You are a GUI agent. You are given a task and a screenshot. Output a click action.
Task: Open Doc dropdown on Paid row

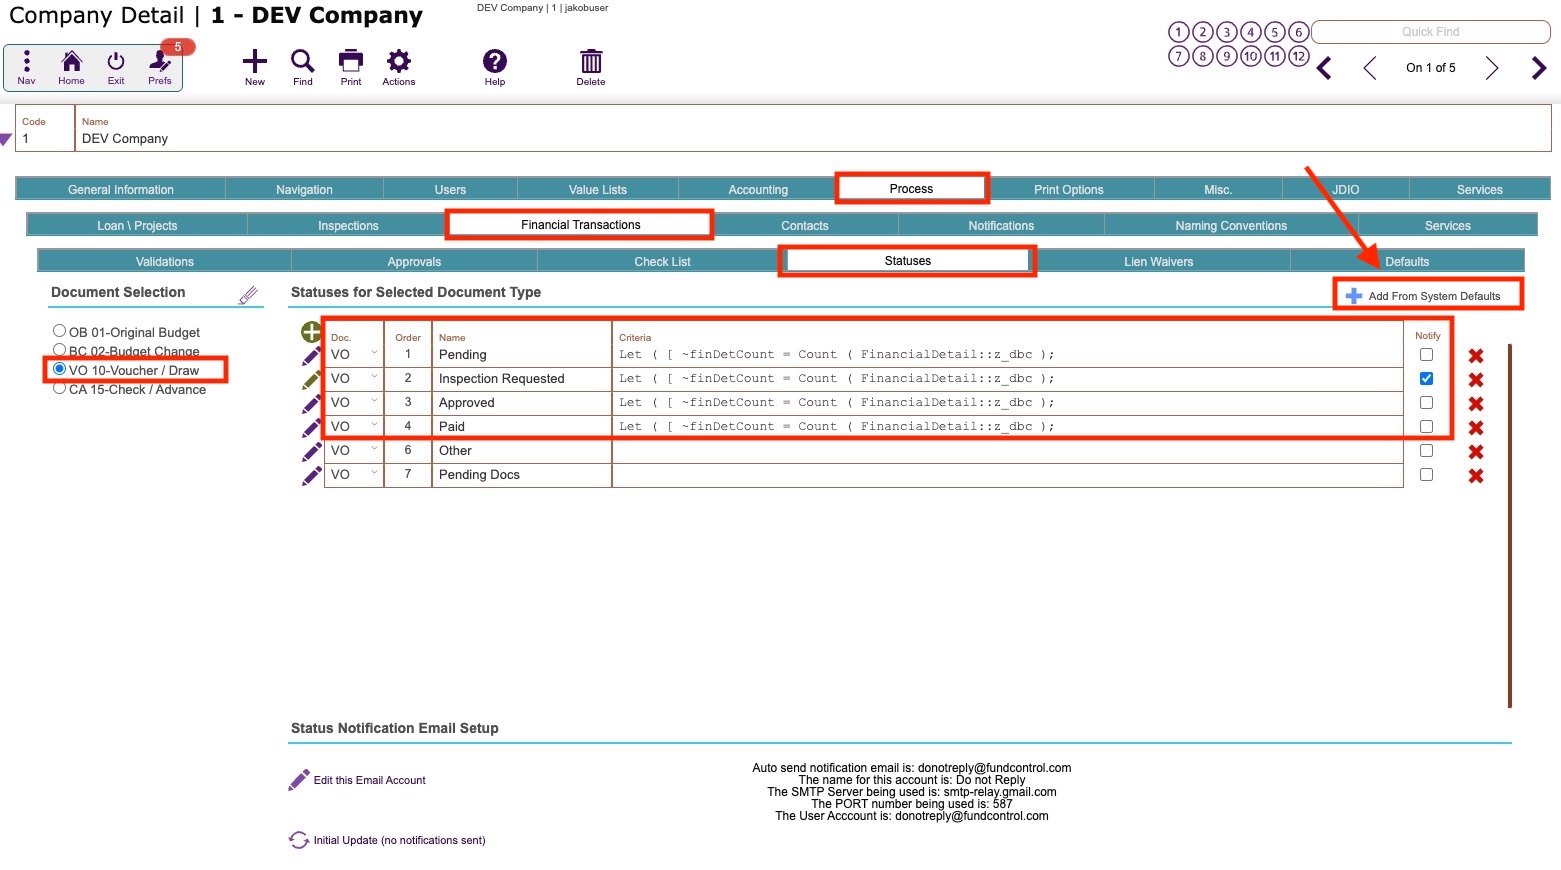point(374,425)
